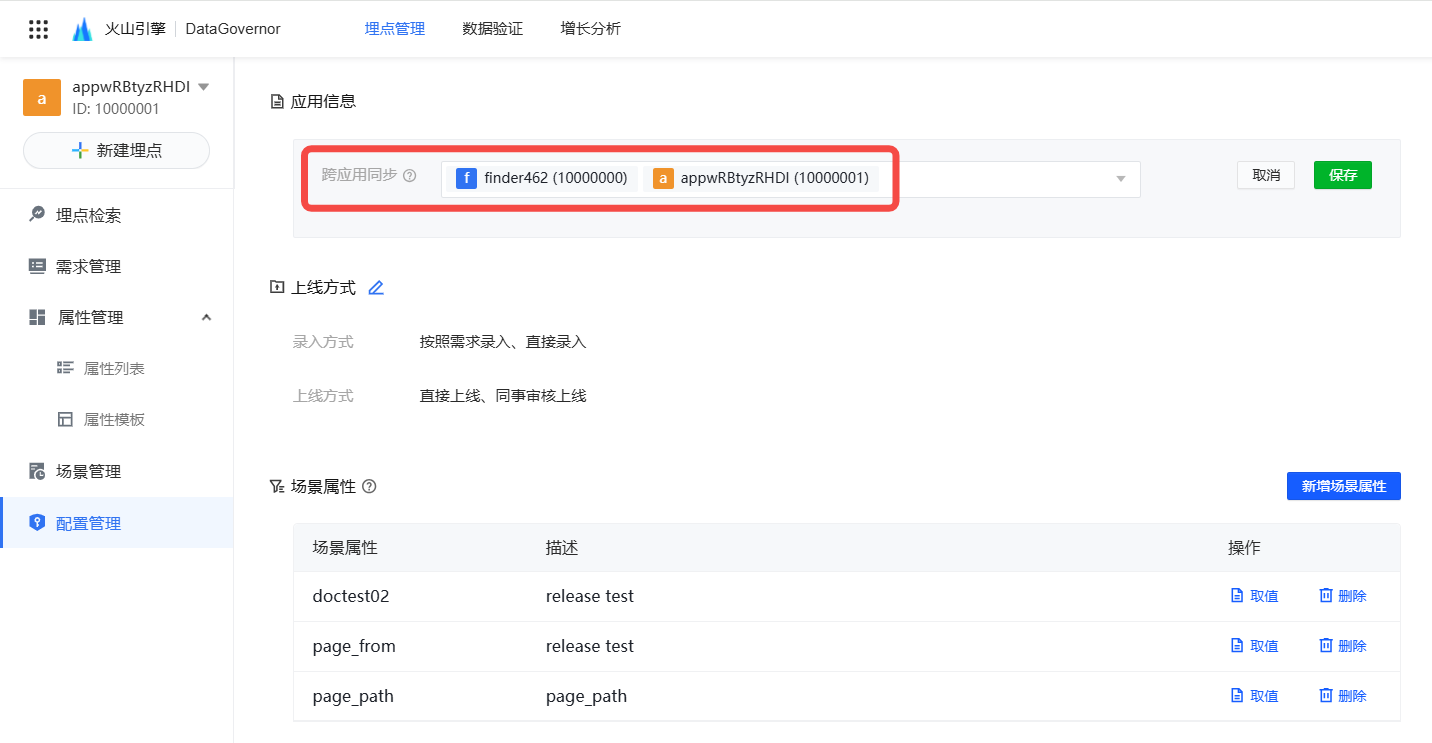This screenshot has width=1432, height=743.
Task: Click help icon next to 跨应用同步
Action: pyautogui.click(x=409, y=175)
